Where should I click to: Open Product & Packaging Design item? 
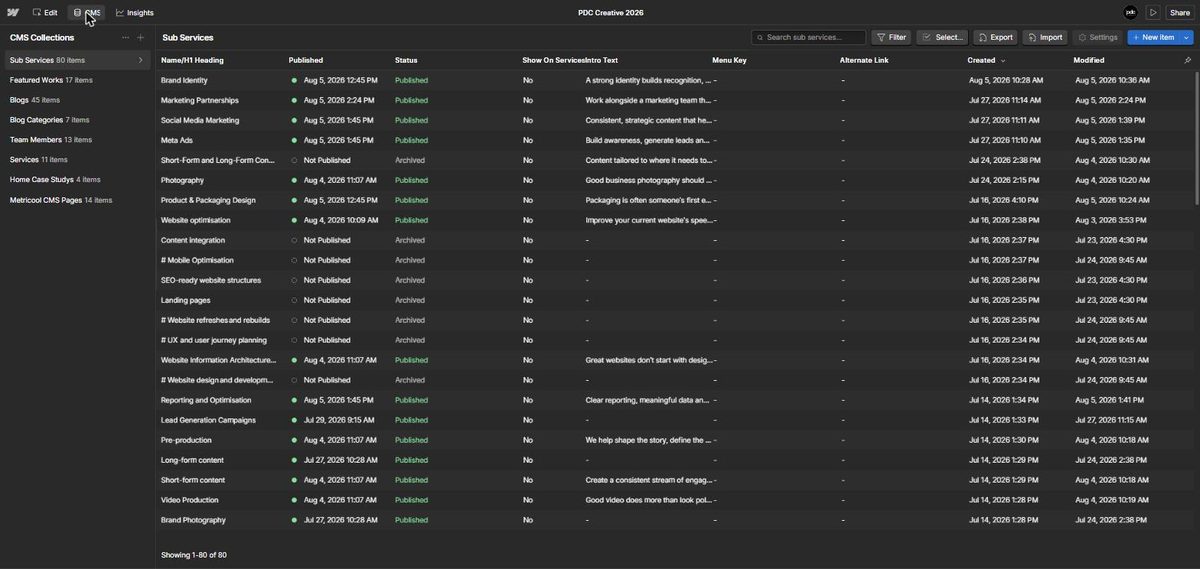click(208, 200)
